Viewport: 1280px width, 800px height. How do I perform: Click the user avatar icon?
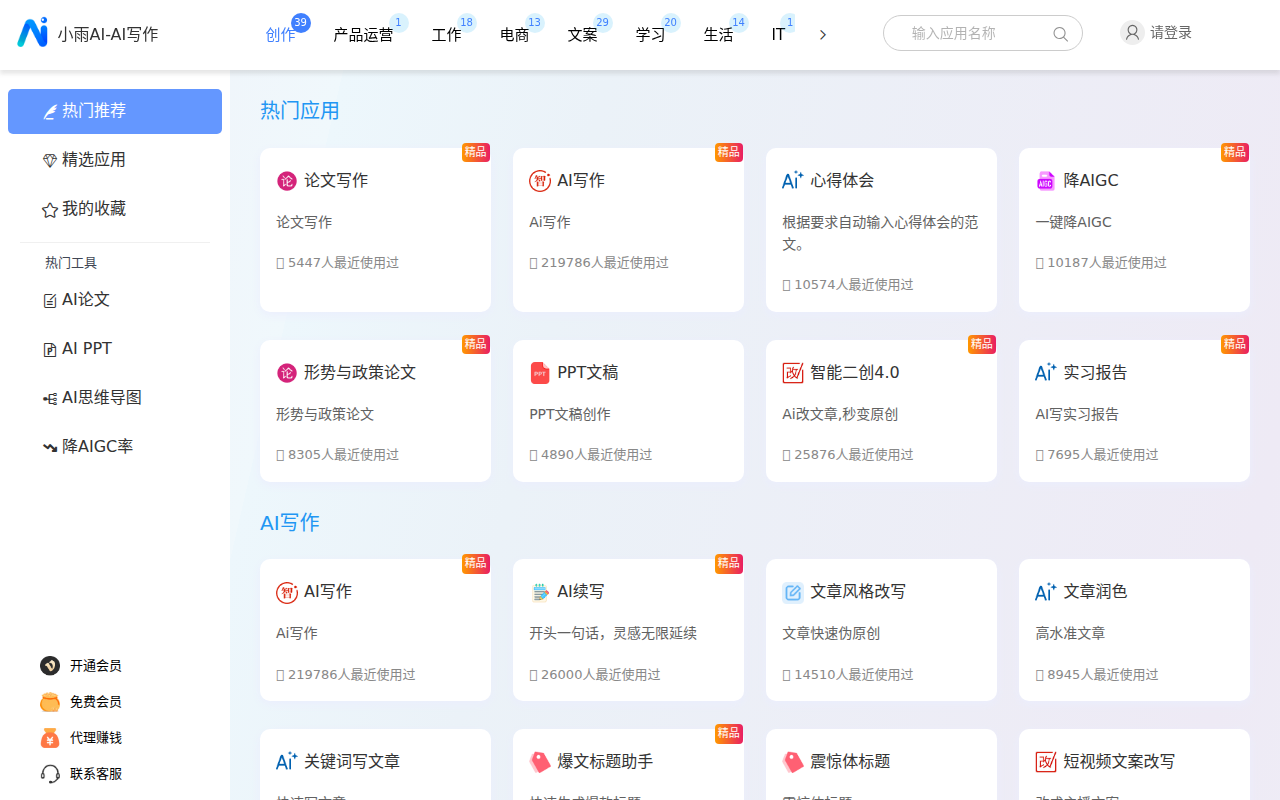(1132, 33)
